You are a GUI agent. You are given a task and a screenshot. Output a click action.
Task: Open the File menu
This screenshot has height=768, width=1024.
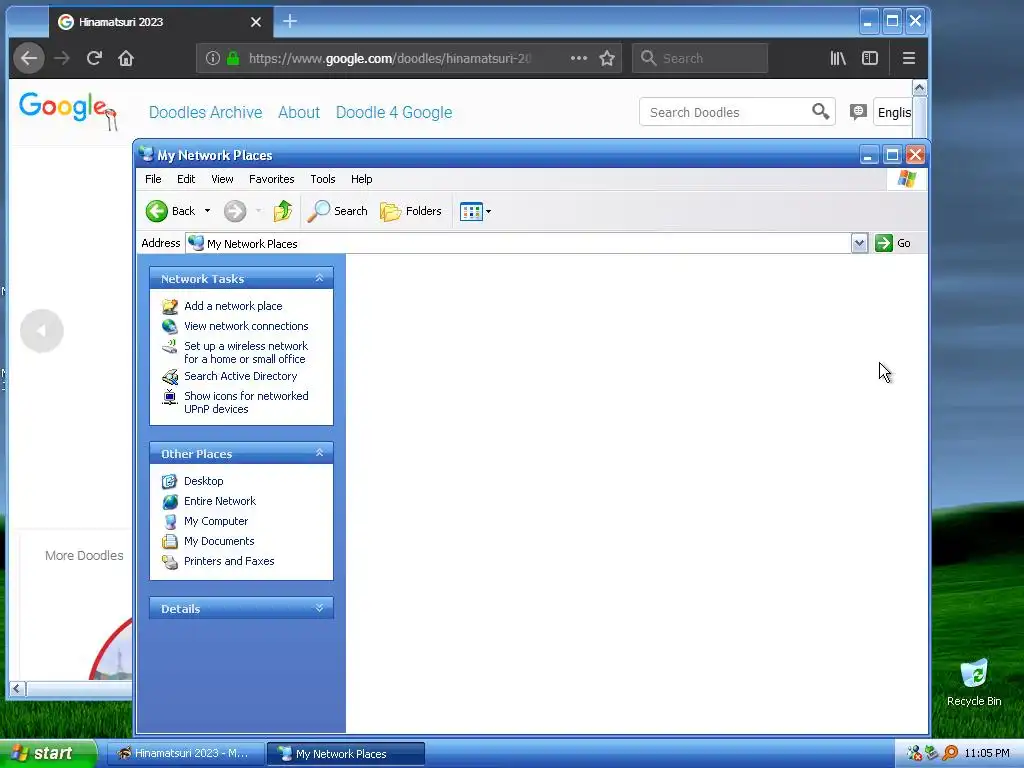tap(153, 179)
